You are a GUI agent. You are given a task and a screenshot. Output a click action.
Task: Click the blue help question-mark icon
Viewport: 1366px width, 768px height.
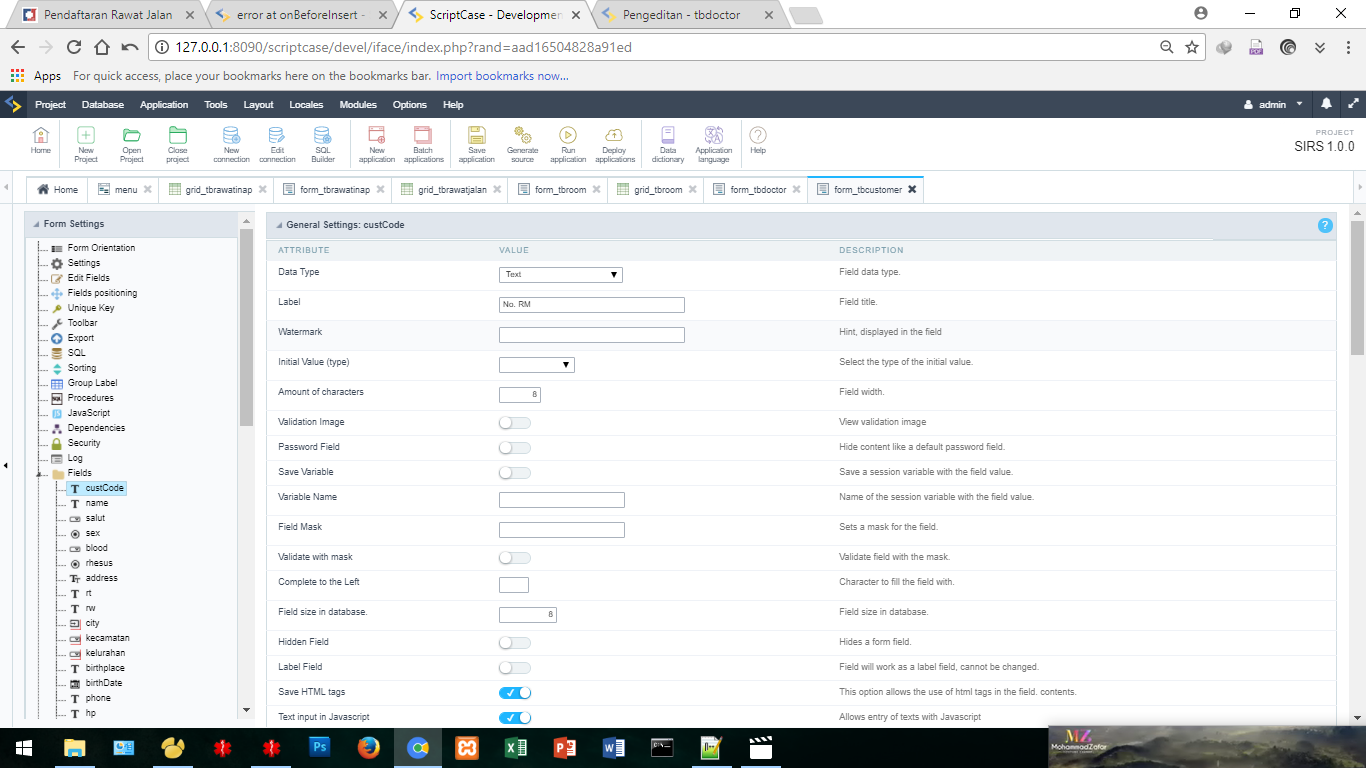pyautogui.click(x=1325, y=225)
